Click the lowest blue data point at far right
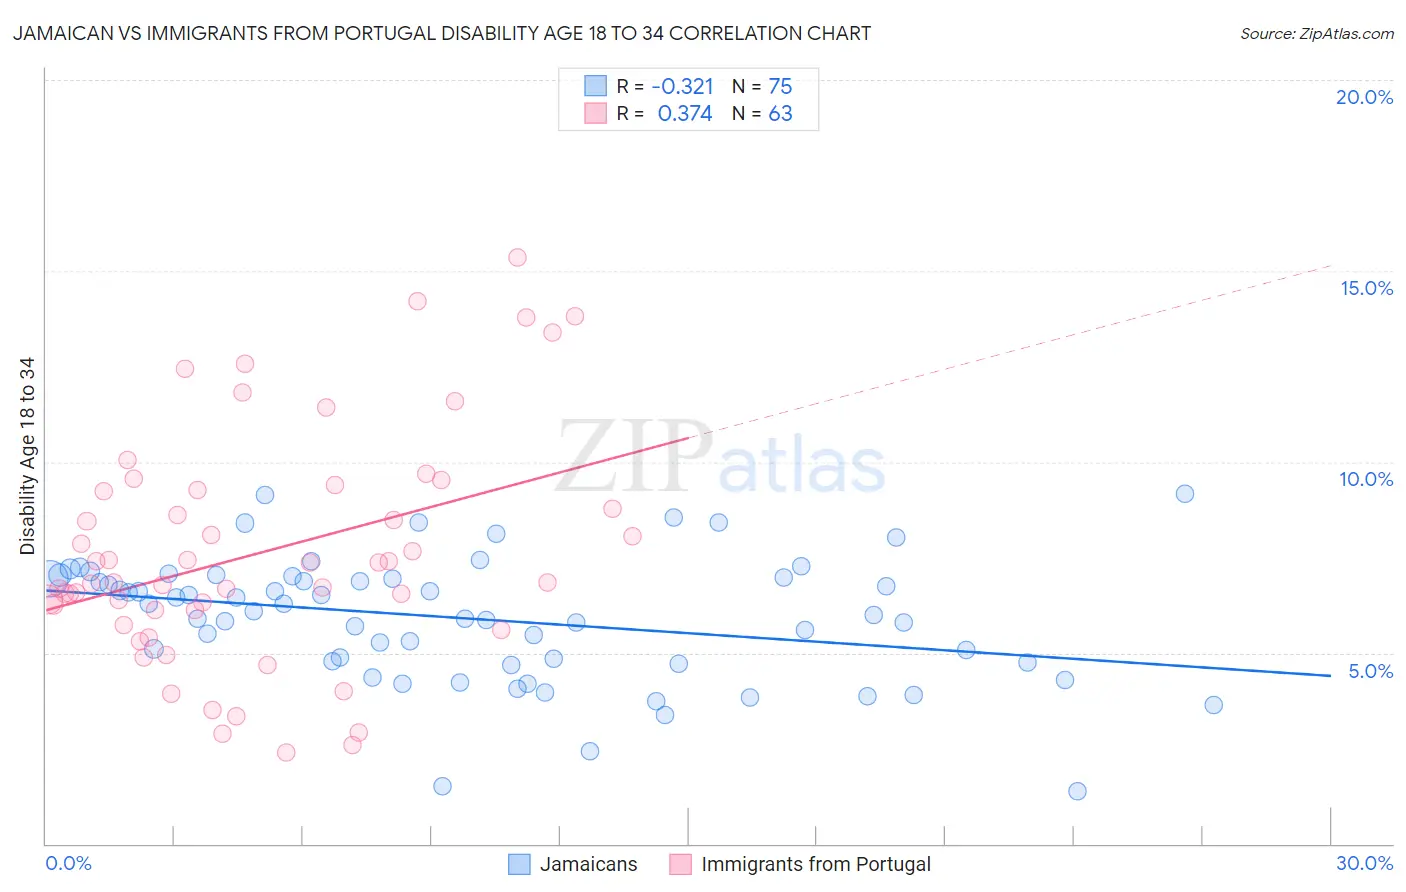 click(1077, 791)
